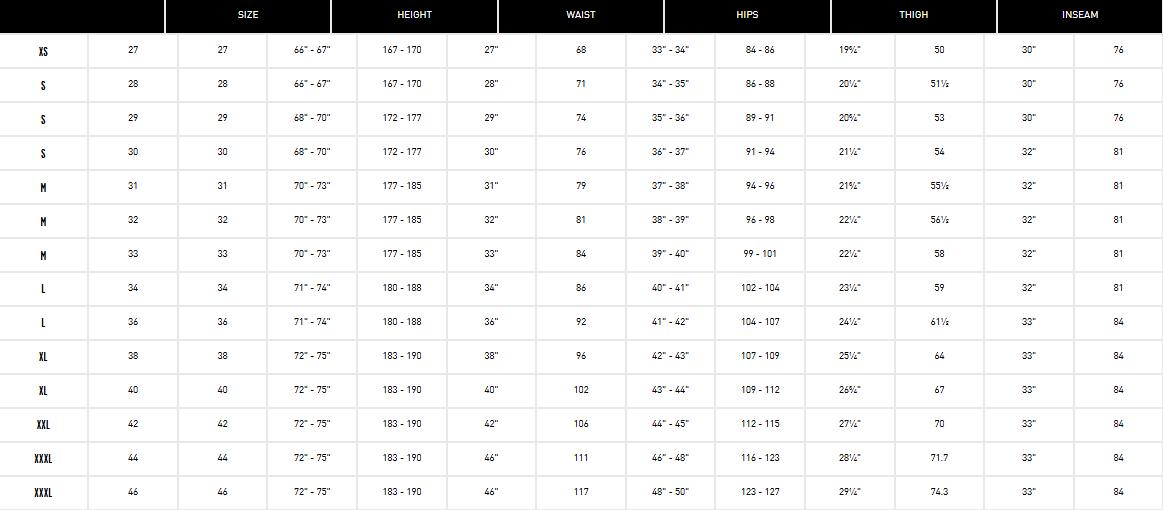Select the thigh cell showing 71.7
1163x510 pixels.
point(939,458)
